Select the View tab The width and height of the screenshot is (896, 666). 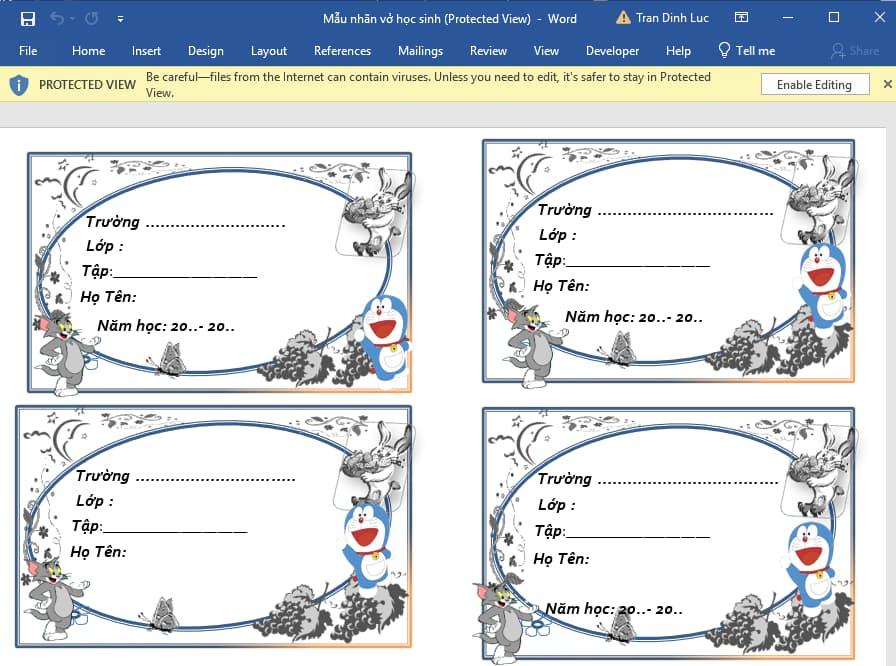click(546, 51)
